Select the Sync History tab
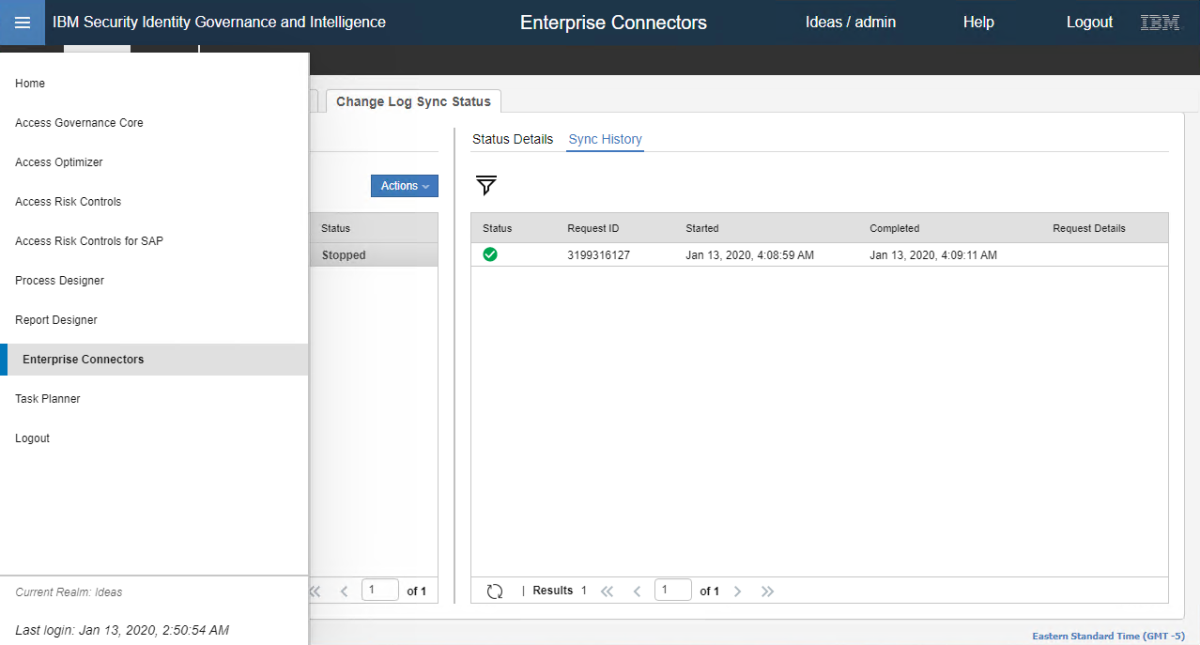This screenshot has width=1200, height=645. (x=605, y=139)
